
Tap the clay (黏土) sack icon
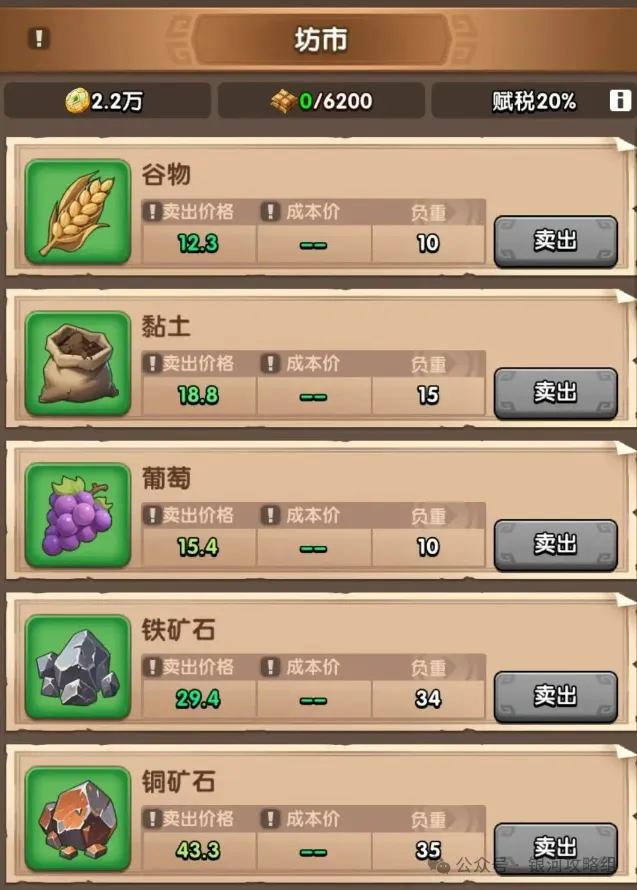pos(78,363)
